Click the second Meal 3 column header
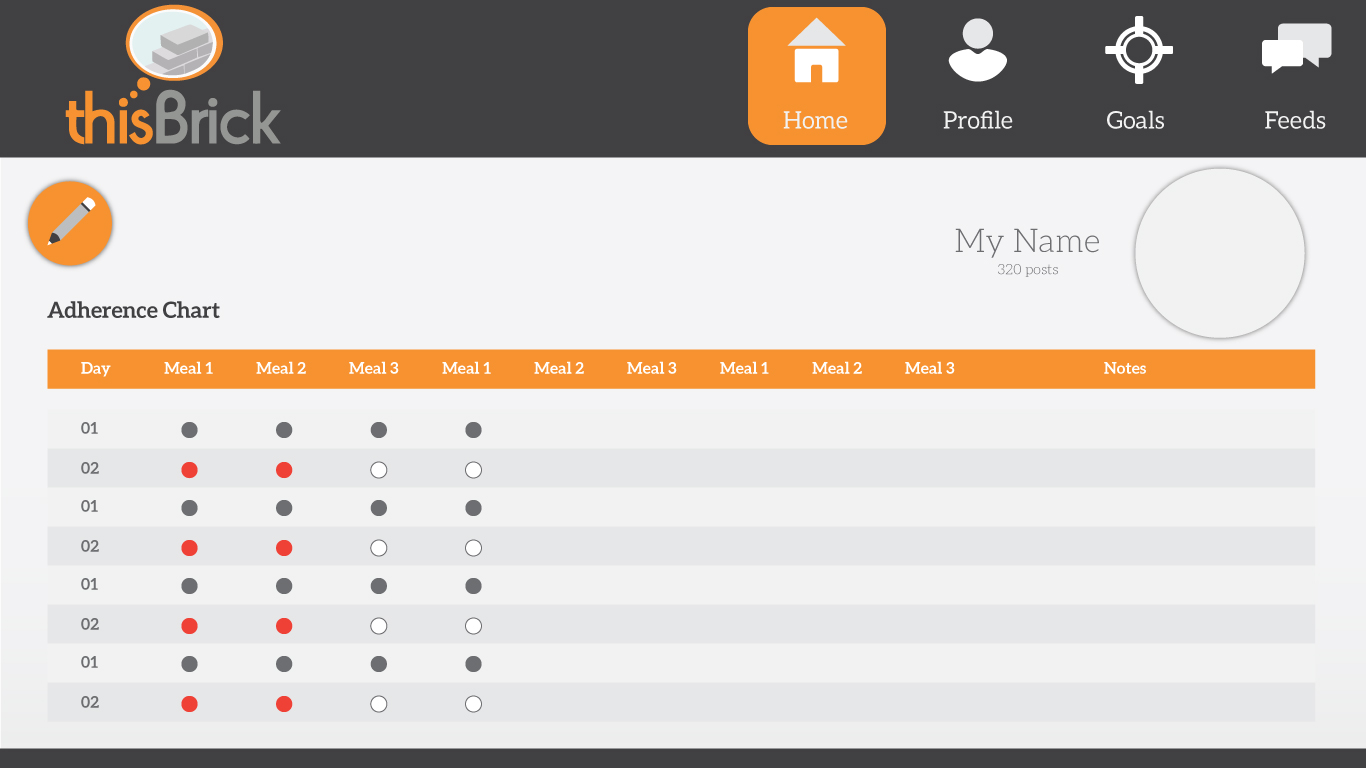Screen dimensions: 1366x768 coord(652,369)
